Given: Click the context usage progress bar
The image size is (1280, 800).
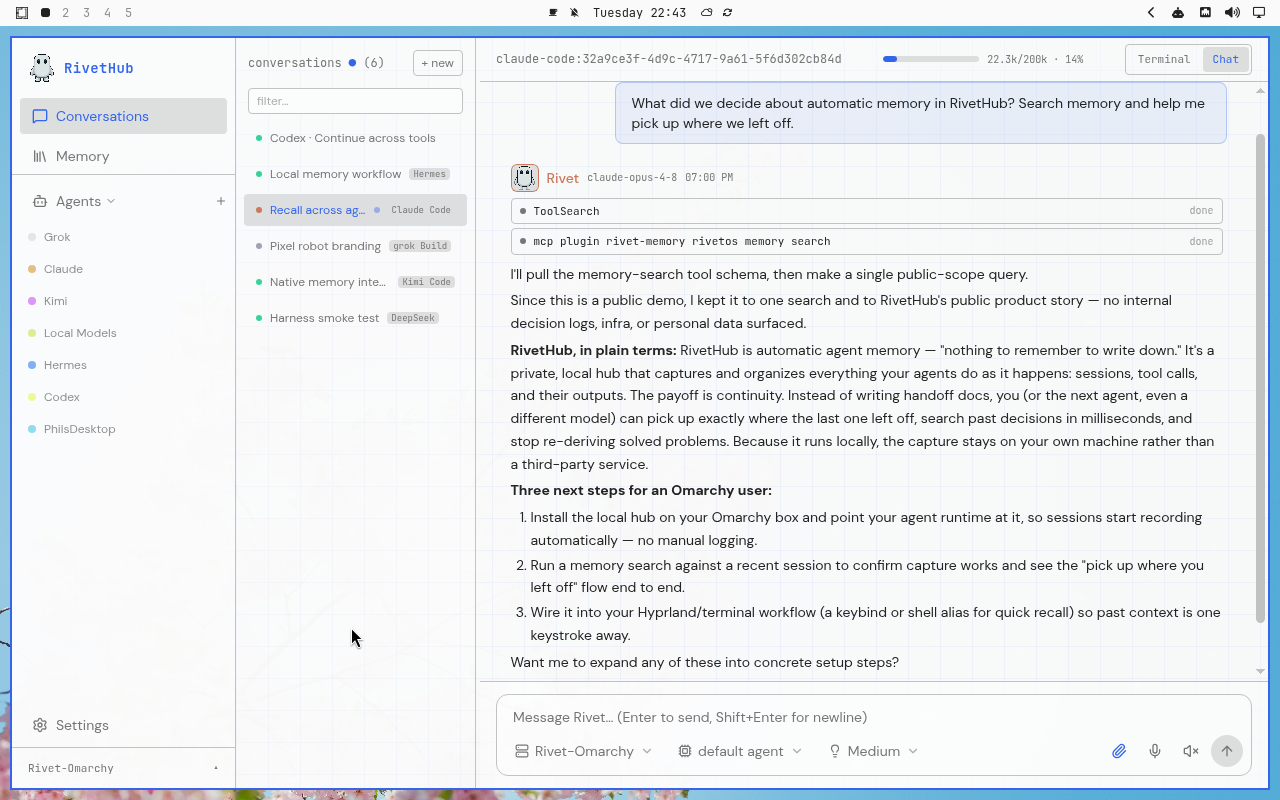Looking at the screenshot, I should [x=930, y=59].
